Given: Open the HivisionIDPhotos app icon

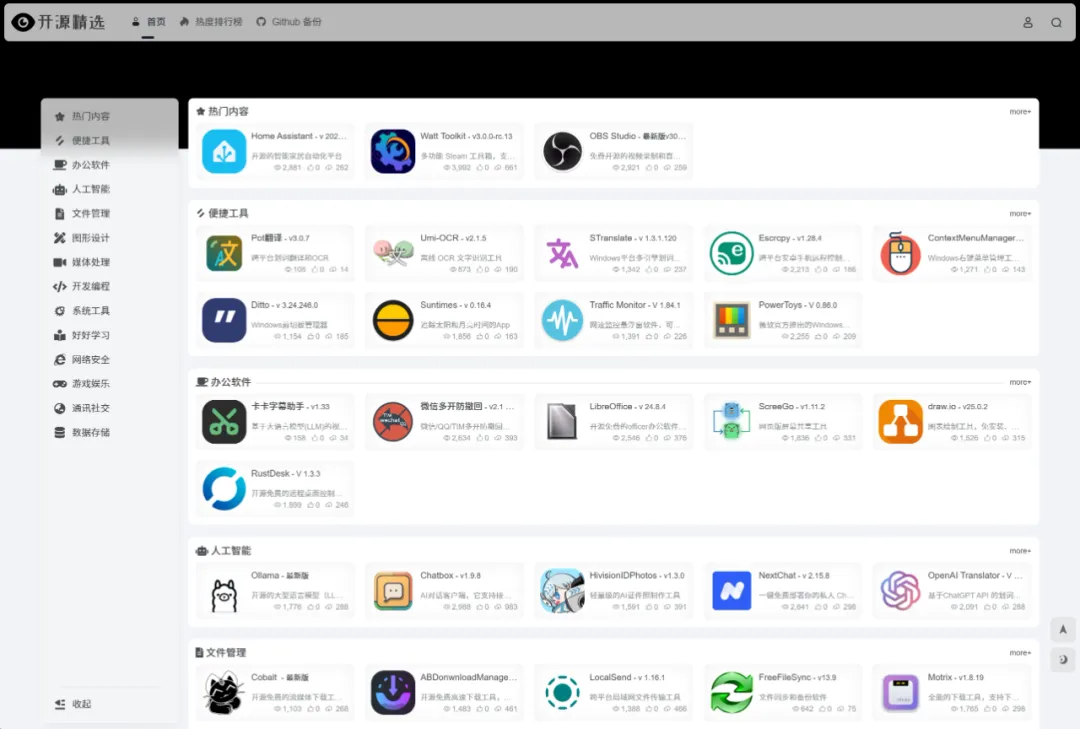Looking at the screenshot, I should click(562, 591).
